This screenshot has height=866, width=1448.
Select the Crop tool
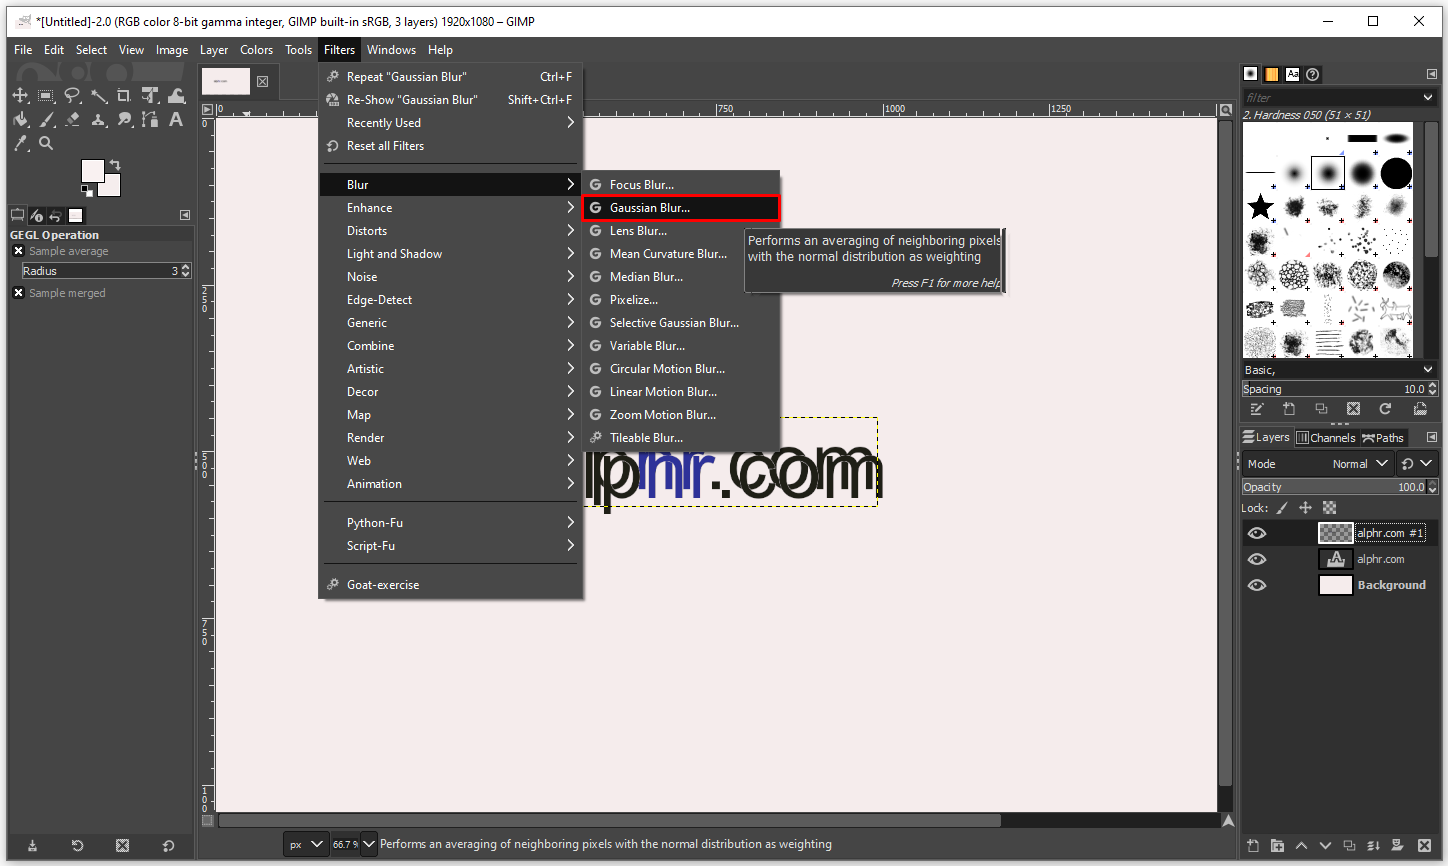click(124, 96)
